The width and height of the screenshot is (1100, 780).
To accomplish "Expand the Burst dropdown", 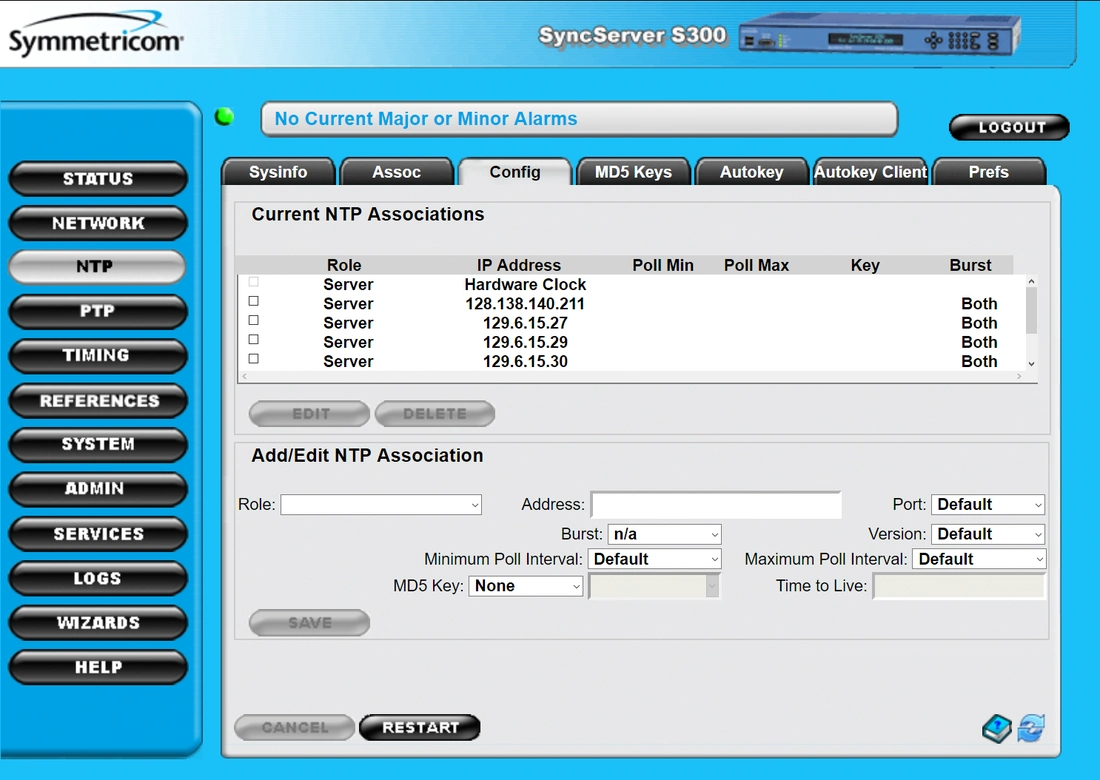I will [x=664, y=534].
